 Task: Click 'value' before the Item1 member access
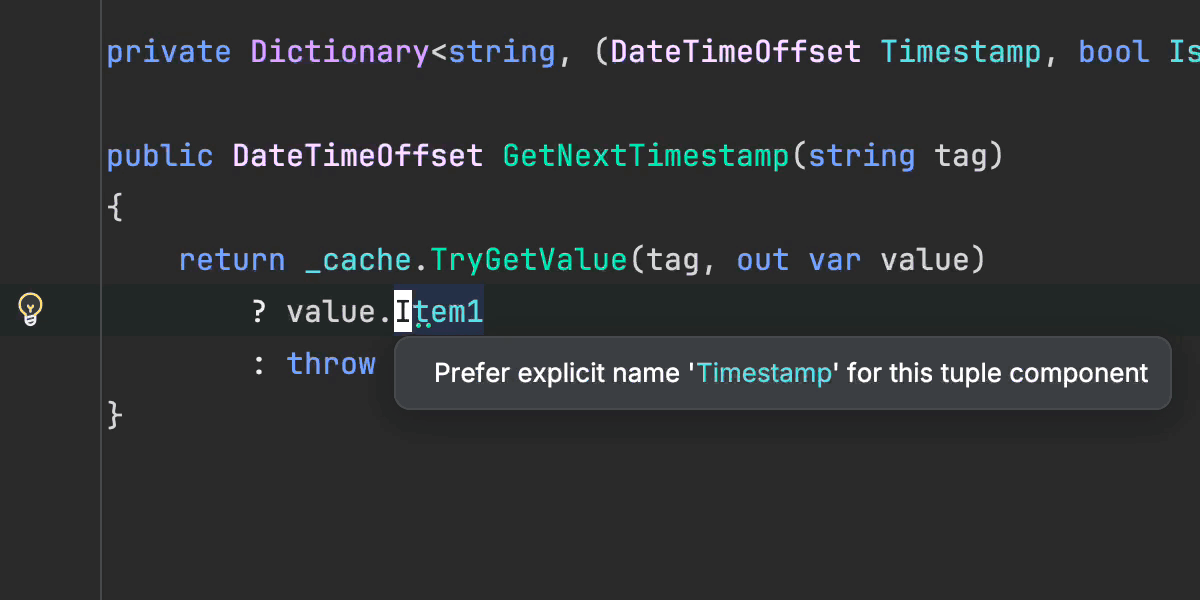point(331,312)
